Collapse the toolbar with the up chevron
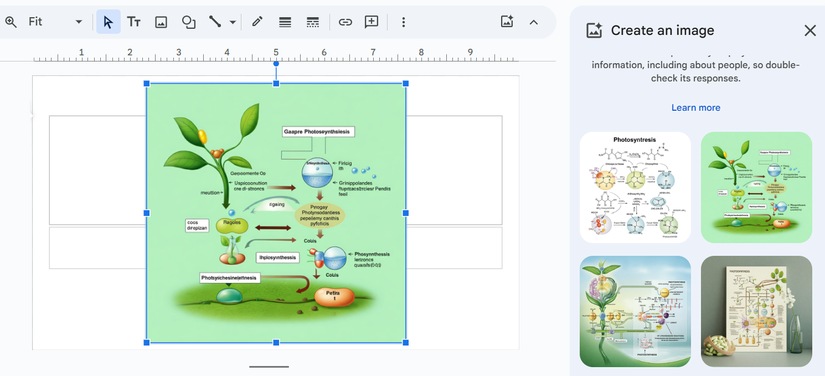 click(534, 22)
